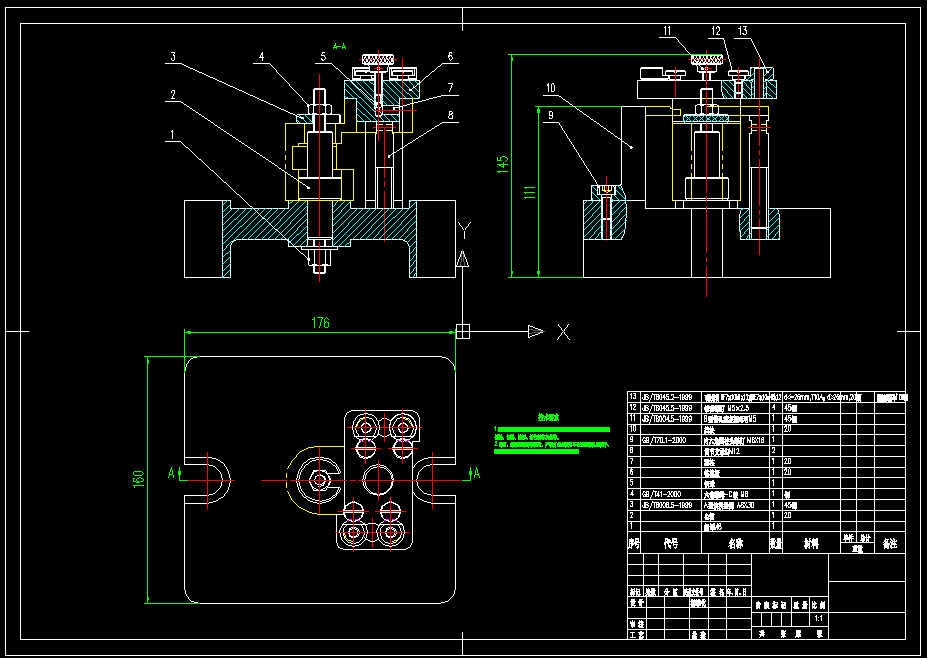The height and width of the screenshot is (658, 927).
Task: Select part callout number 13 in side view
Action: [x=743, y=31]
